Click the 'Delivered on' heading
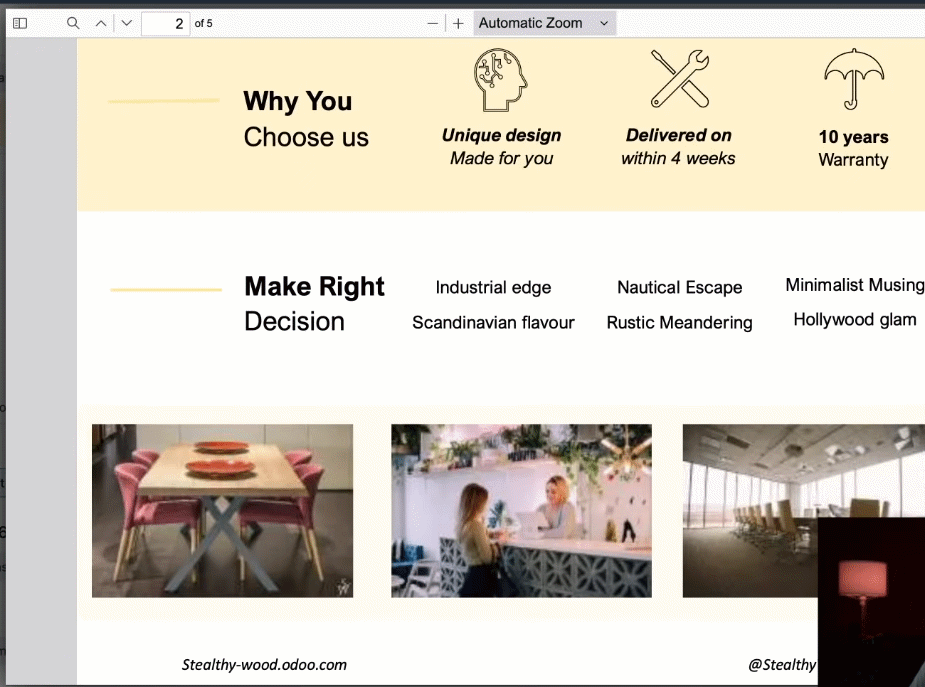The width and height of the screenshot is (925, 687). 678,135
